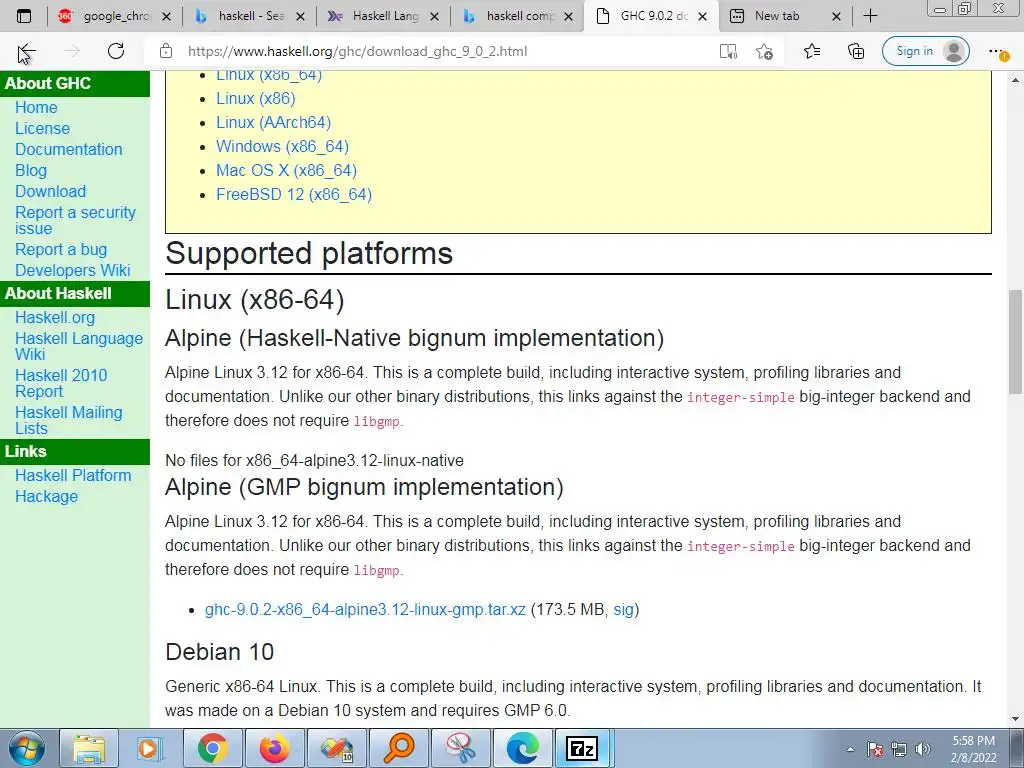Open the tab actions menu icon
Image resolution: width=1024 pixels, height=768 pixels.
click(24, 16)
